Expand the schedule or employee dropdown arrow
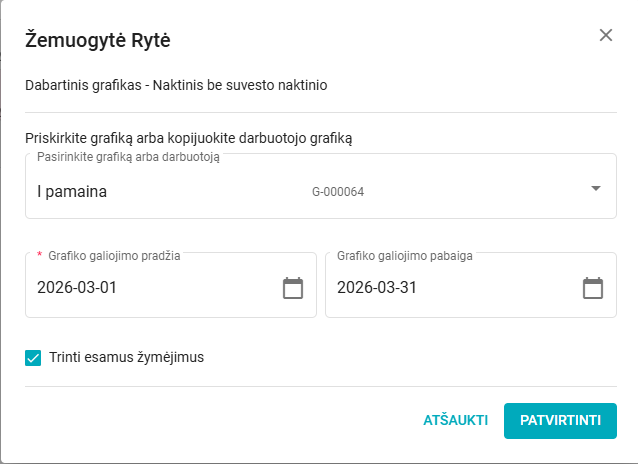The width and height of the screenshot is (638, 464). click(x=595, y=188)
